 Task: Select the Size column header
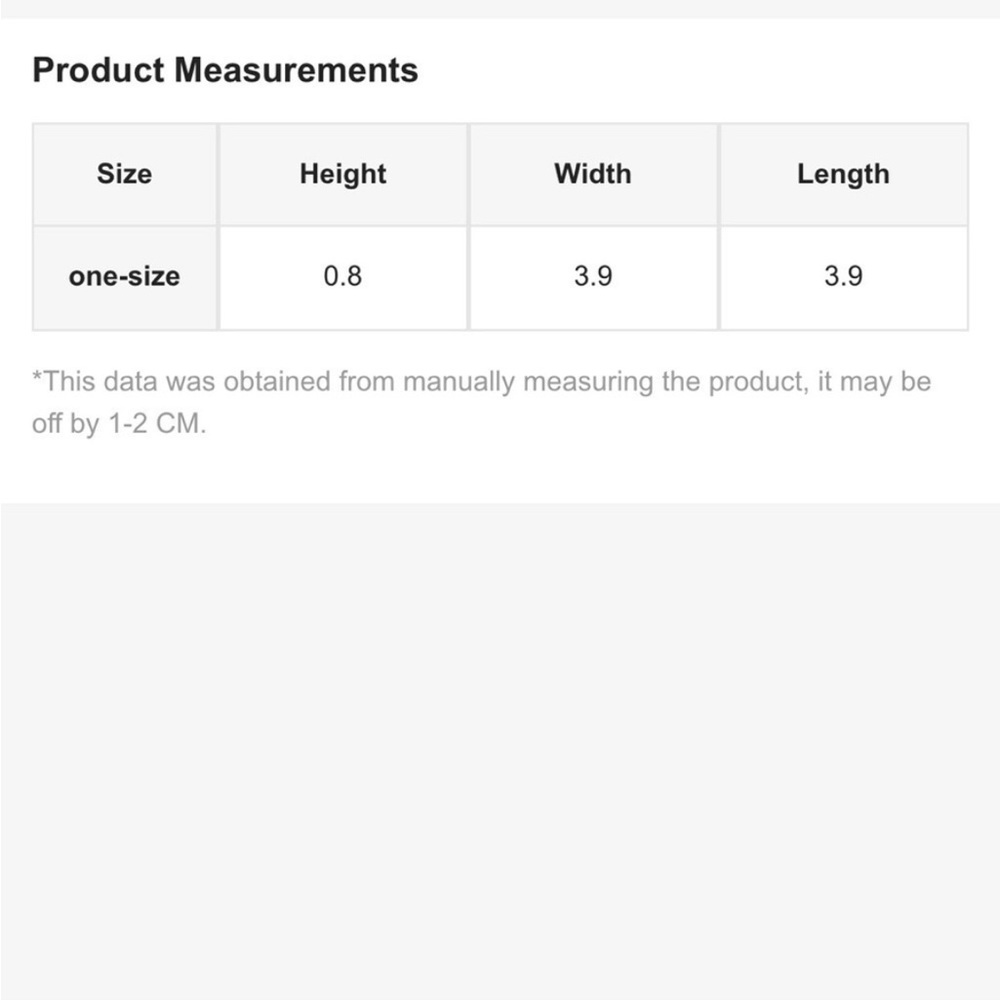pyautogui.click(x=124, y=174)
